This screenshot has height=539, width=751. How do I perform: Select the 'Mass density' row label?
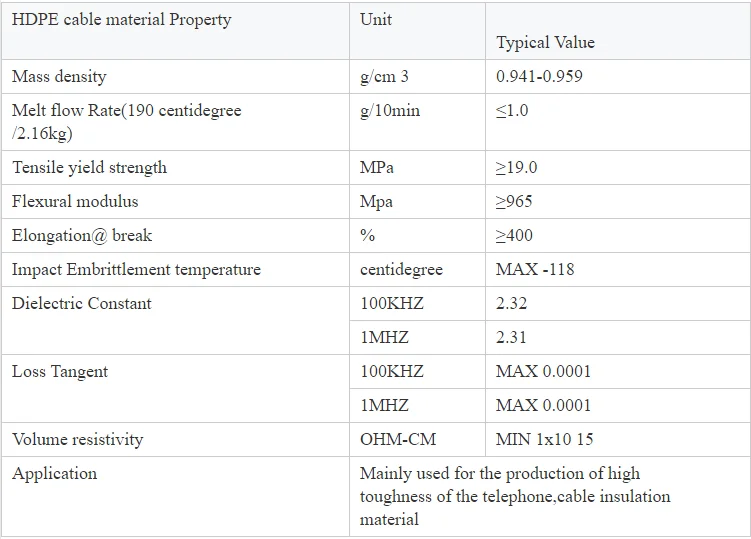point(59,76)
